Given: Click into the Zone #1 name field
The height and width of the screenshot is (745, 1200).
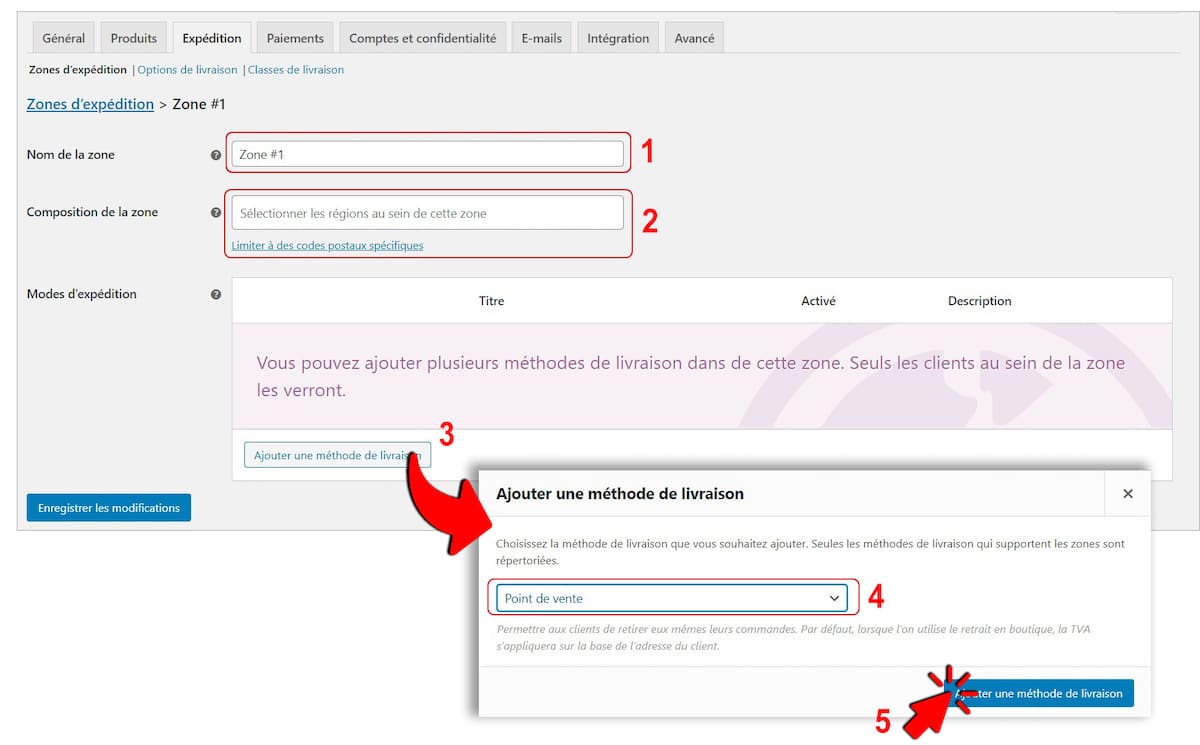Looking at the screenshot, I should pos(427,154).
